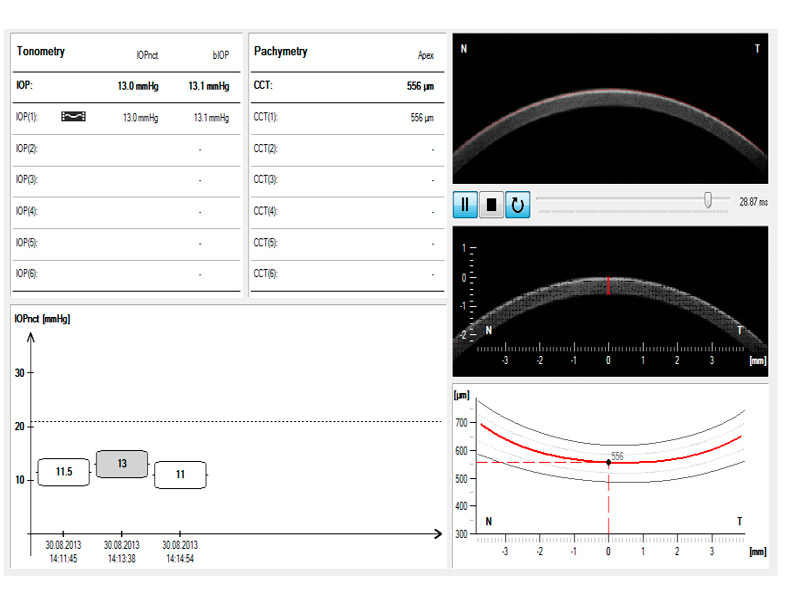Select the 11.5 IOP measurement box

point(63,471)
